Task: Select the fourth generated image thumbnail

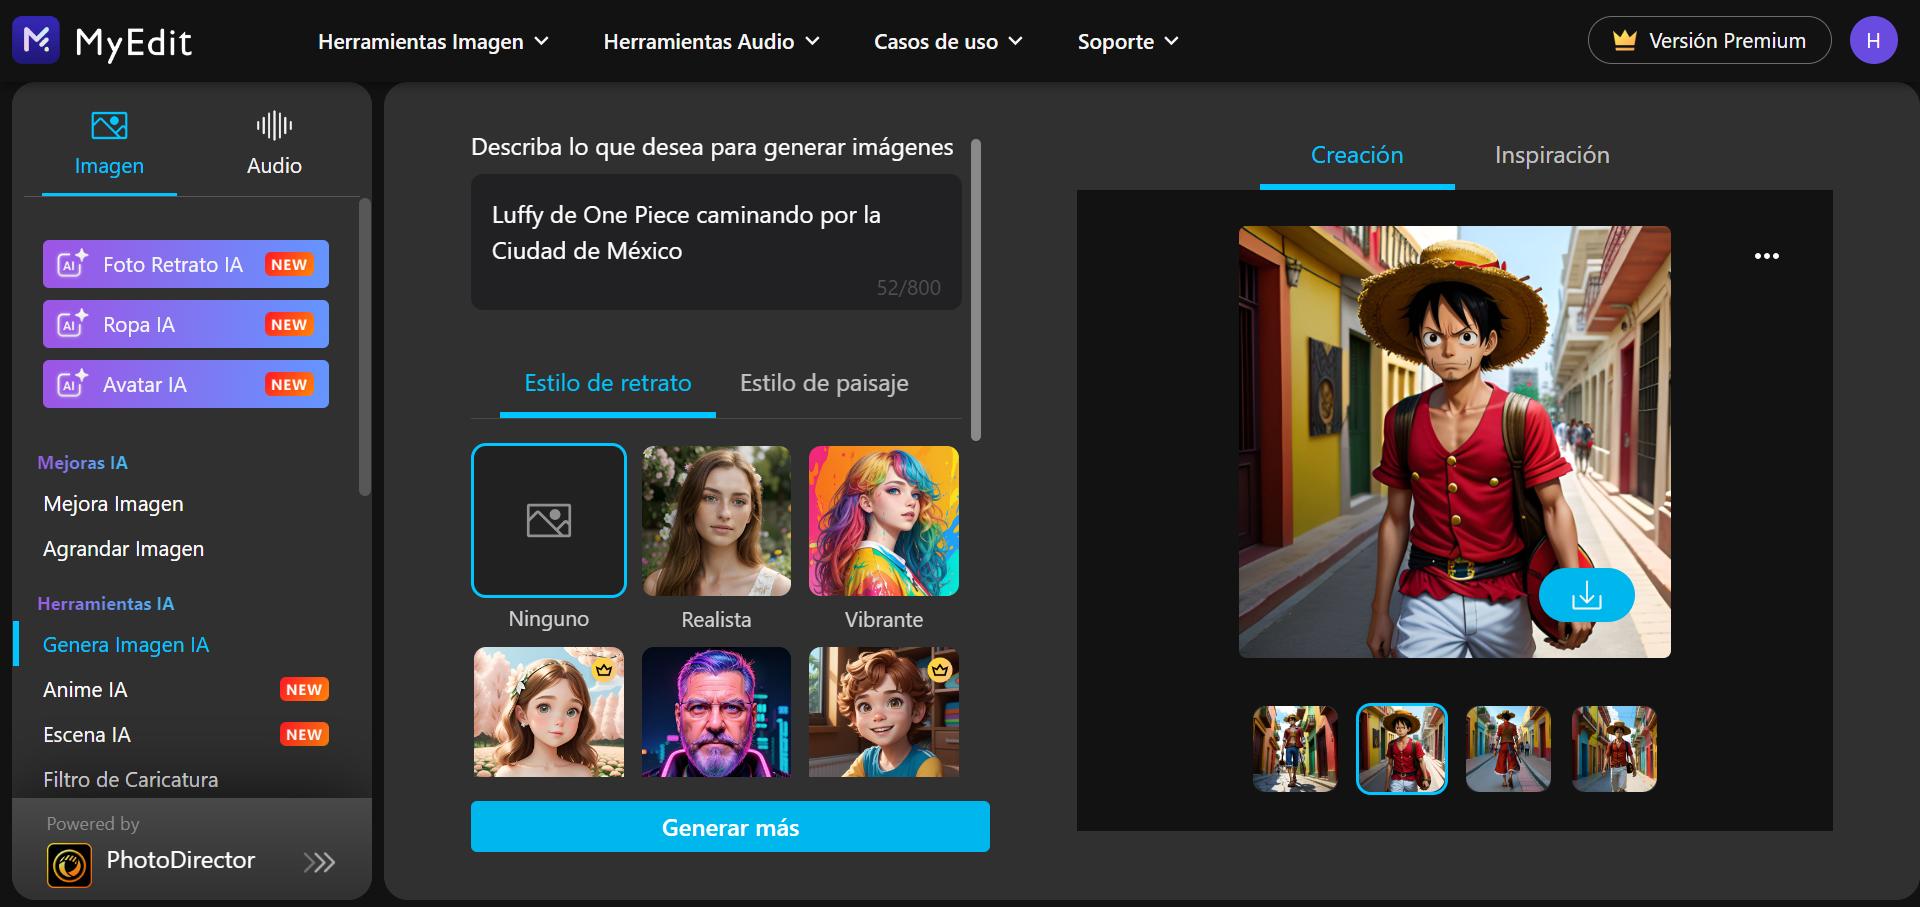Action: [x=1613, y=748]
